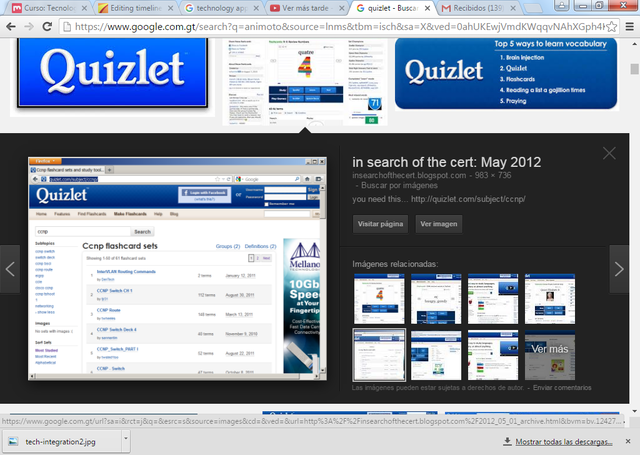This screenshot has height=455, width=640.
Task: Select the Top 5 ways to learn vocabulary image
Action: coord(507,74)
